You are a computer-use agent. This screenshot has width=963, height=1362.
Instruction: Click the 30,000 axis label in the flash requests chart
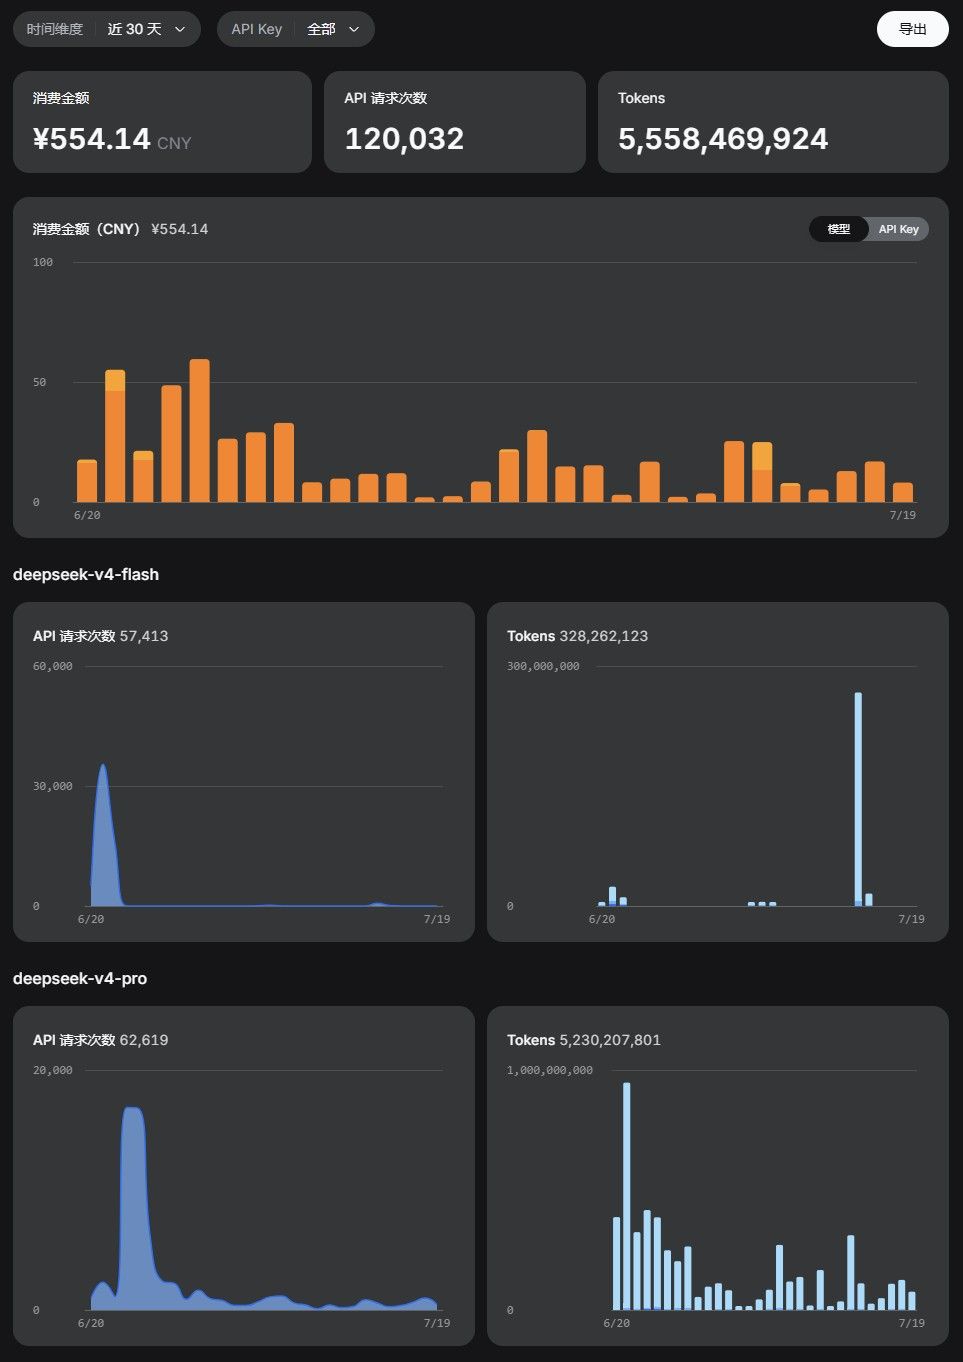pyautogui.click(x=53, y=786)
